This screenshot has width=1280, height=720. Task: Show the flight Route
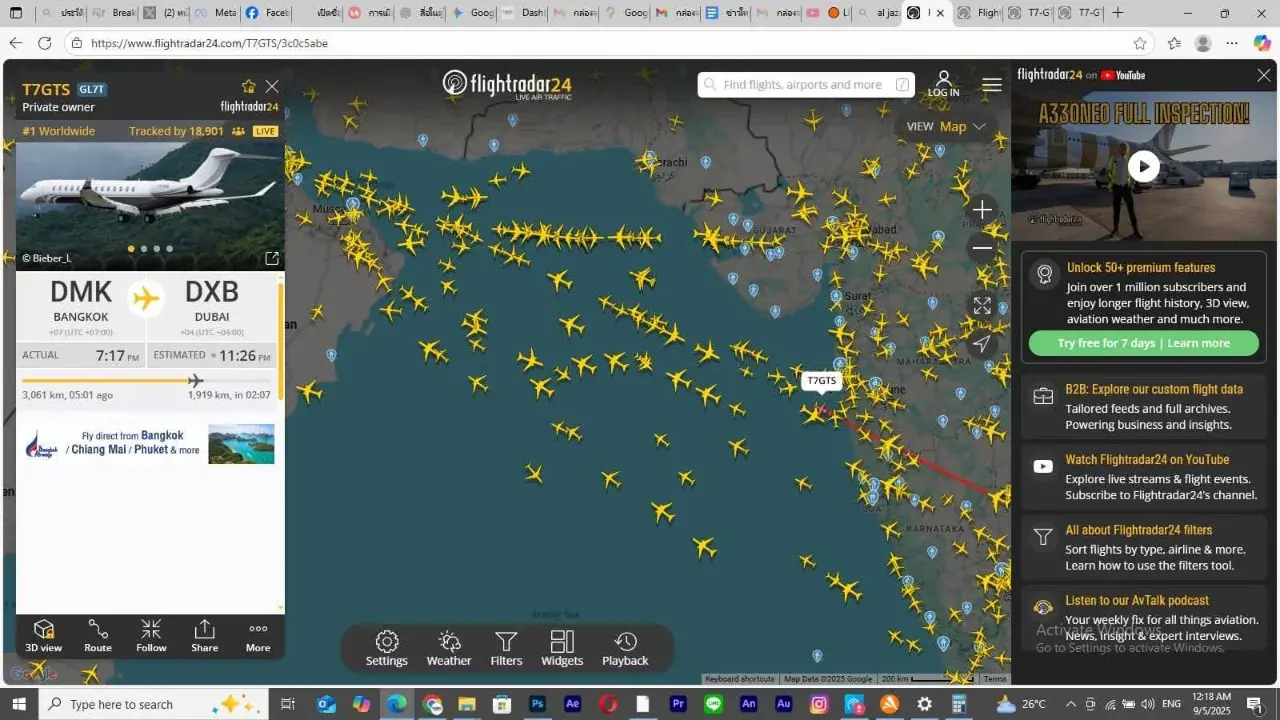tap(98, 636)
